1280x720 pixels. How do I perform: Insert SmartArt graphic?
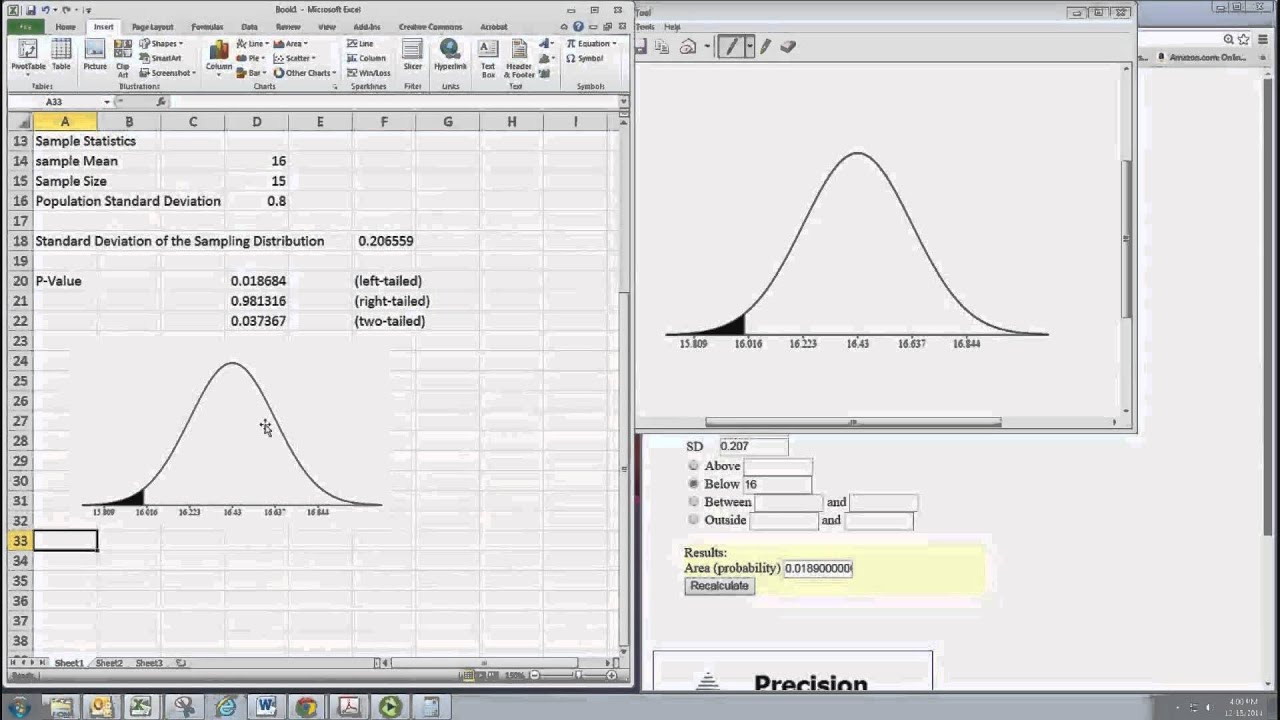pos(159,58)
